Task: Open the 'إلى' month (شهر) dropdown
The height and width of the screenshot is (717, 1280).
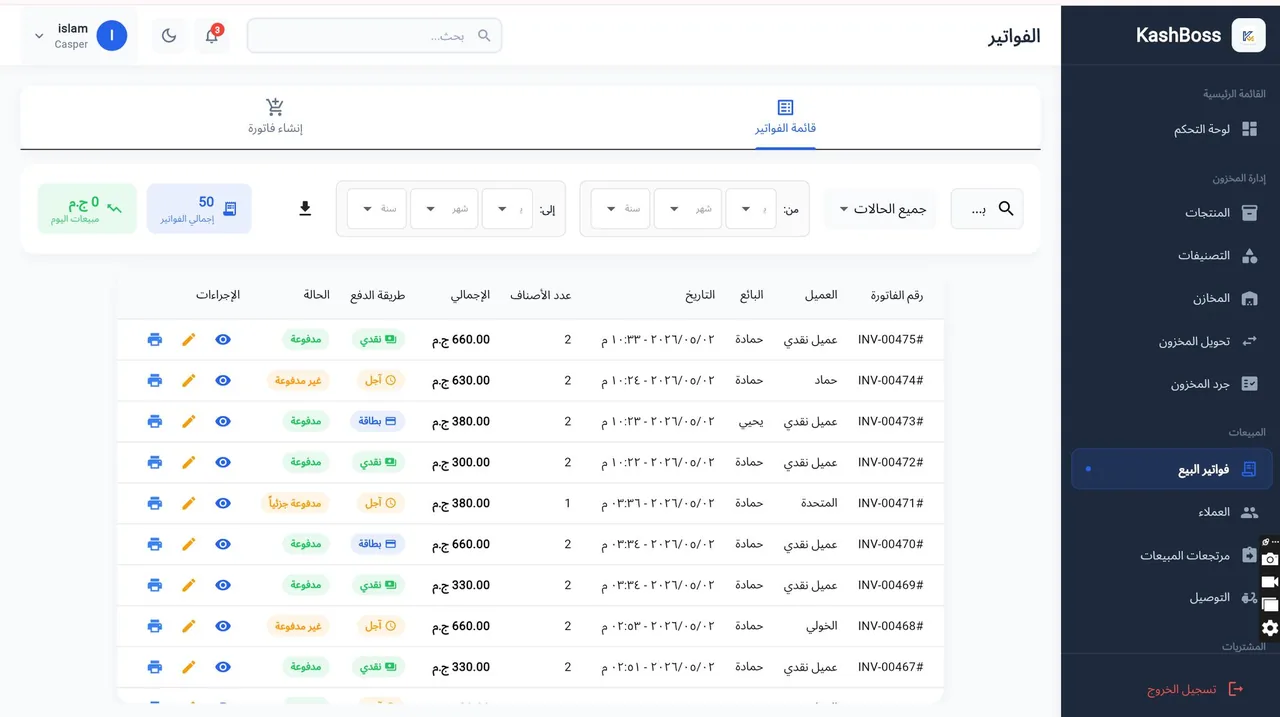Action: [444, 209]
